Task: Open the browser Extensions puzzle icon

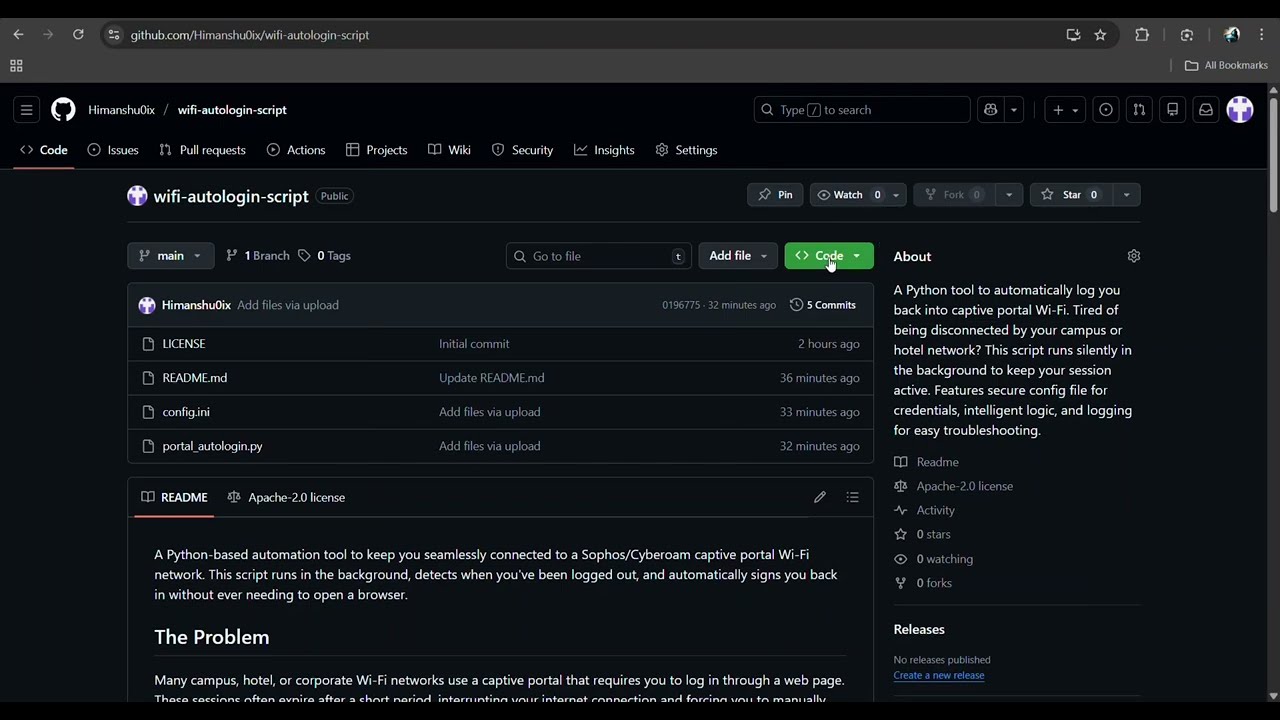Action: (x=1142, y=35)
